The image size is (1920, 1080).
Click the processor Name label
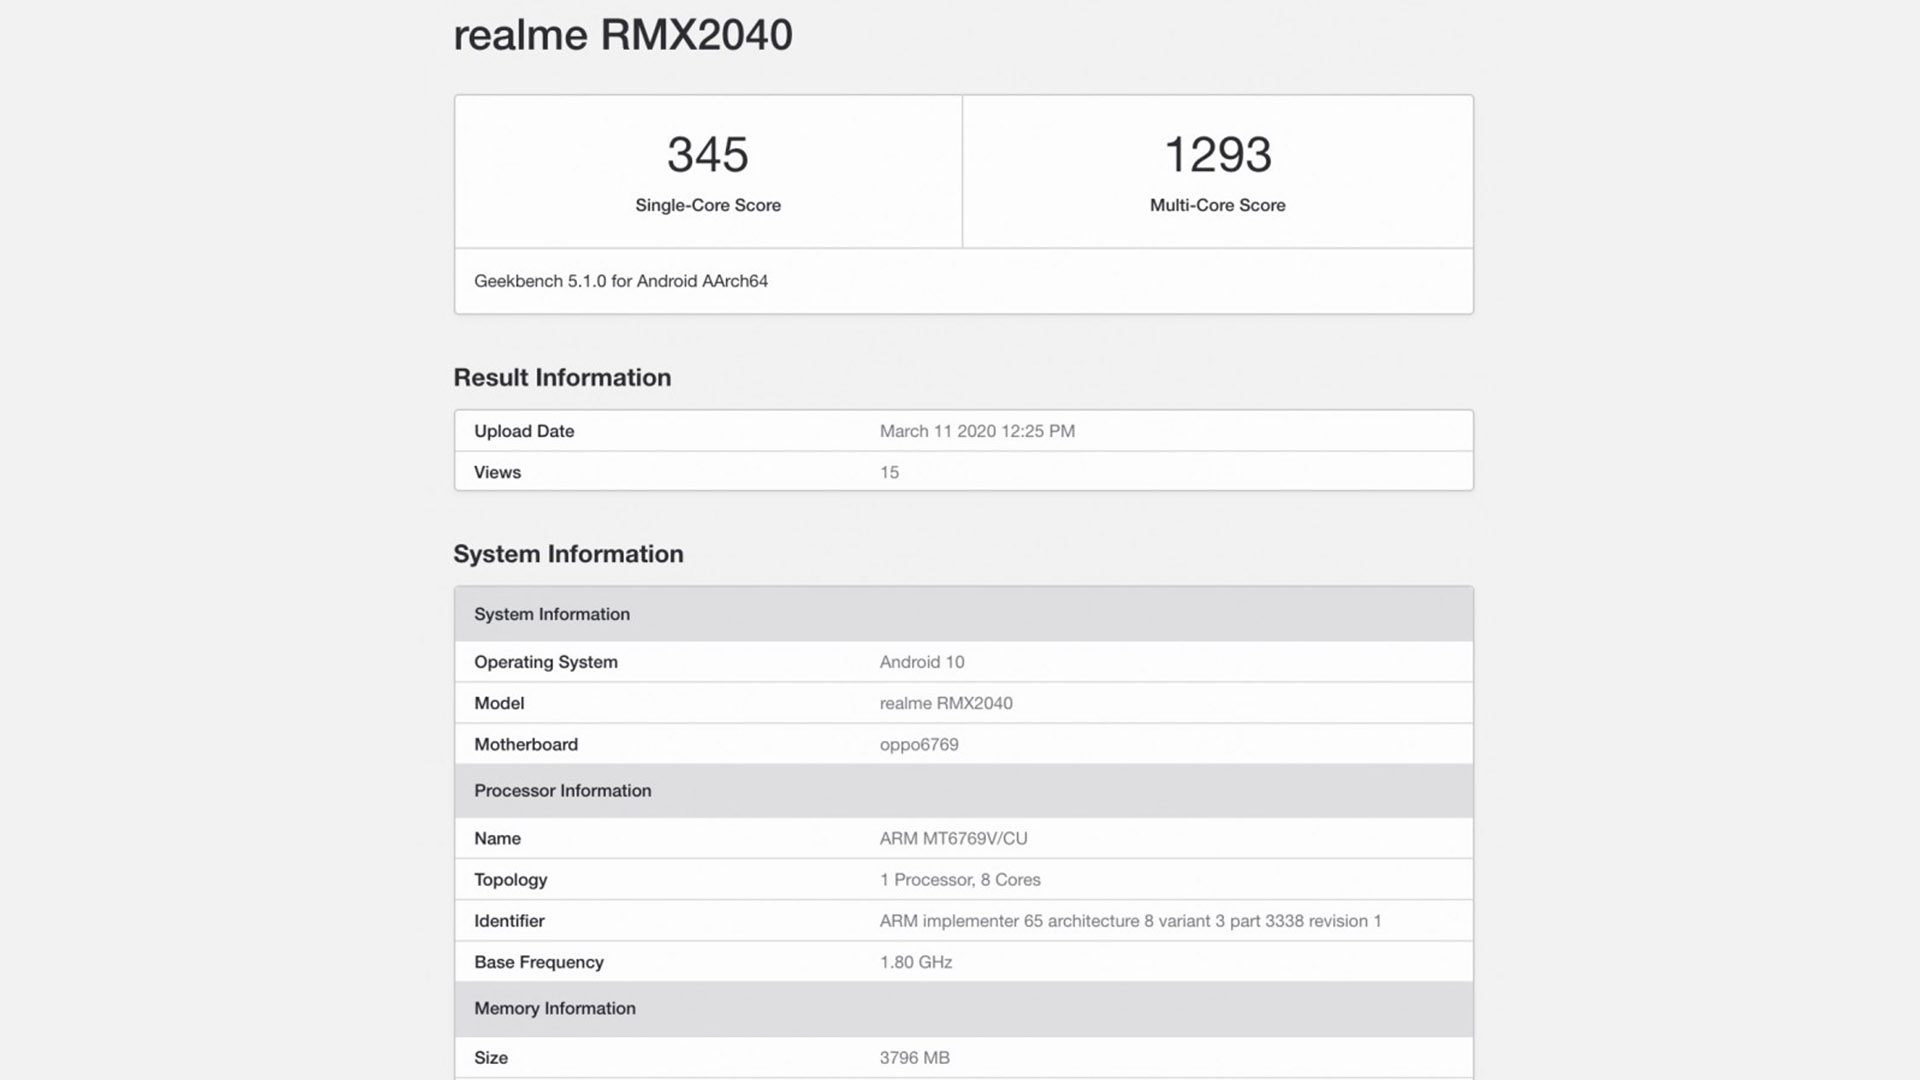tap(497, 838)
